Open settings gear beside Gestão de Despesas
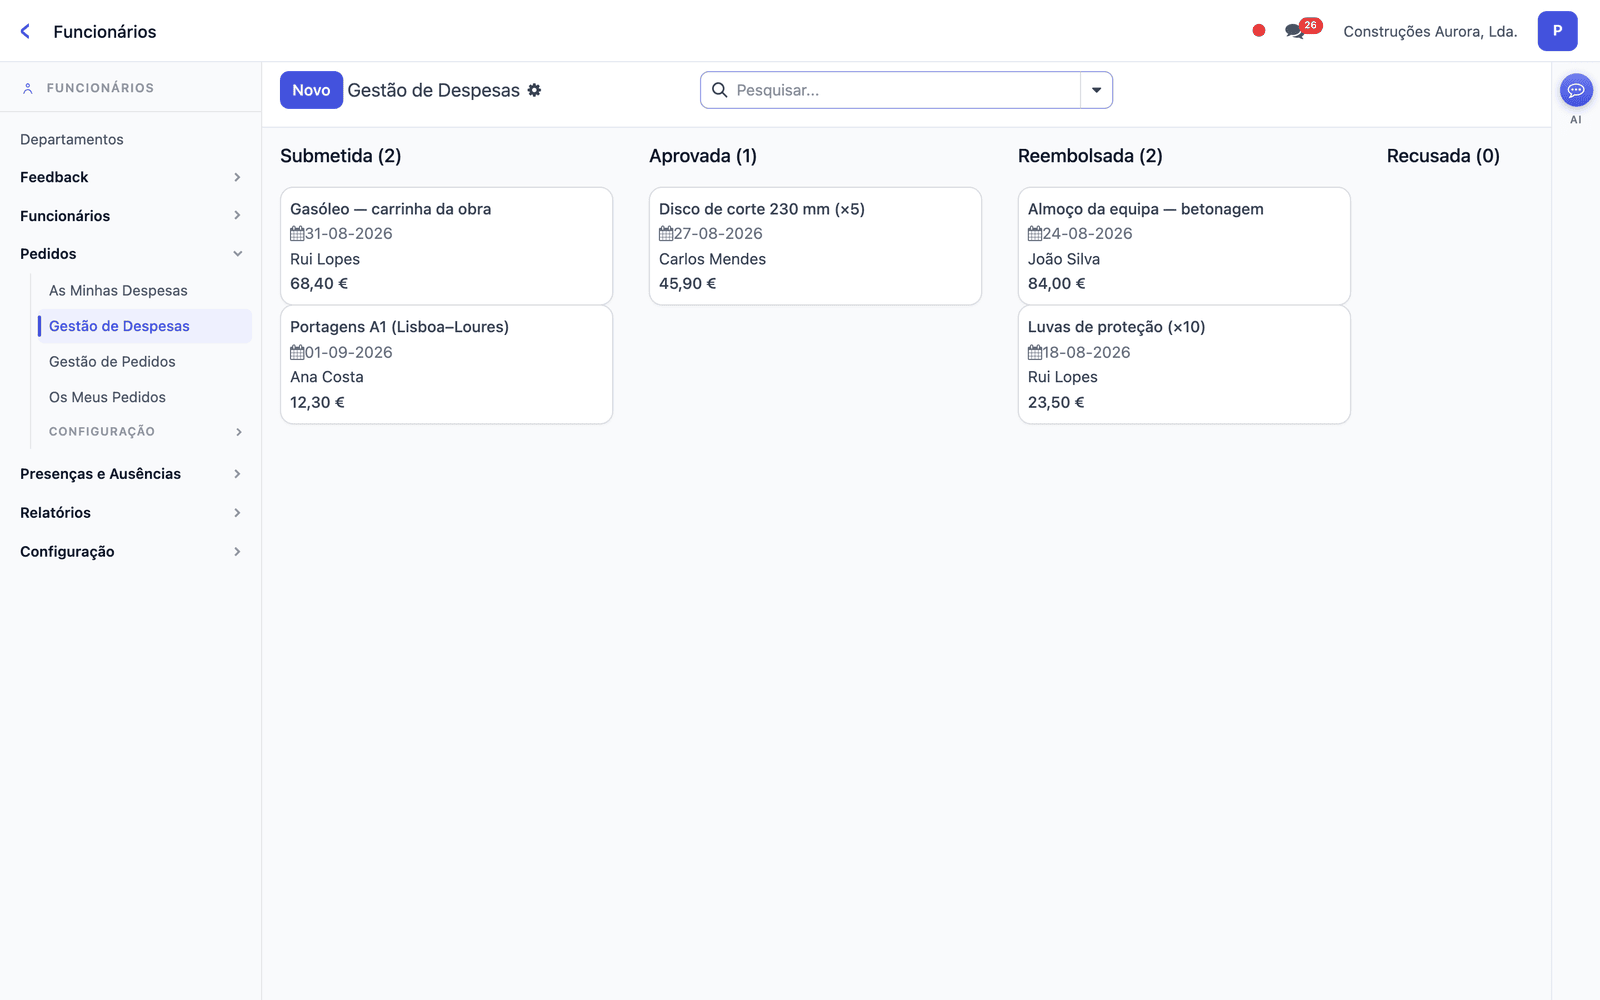 pos(534,90)
